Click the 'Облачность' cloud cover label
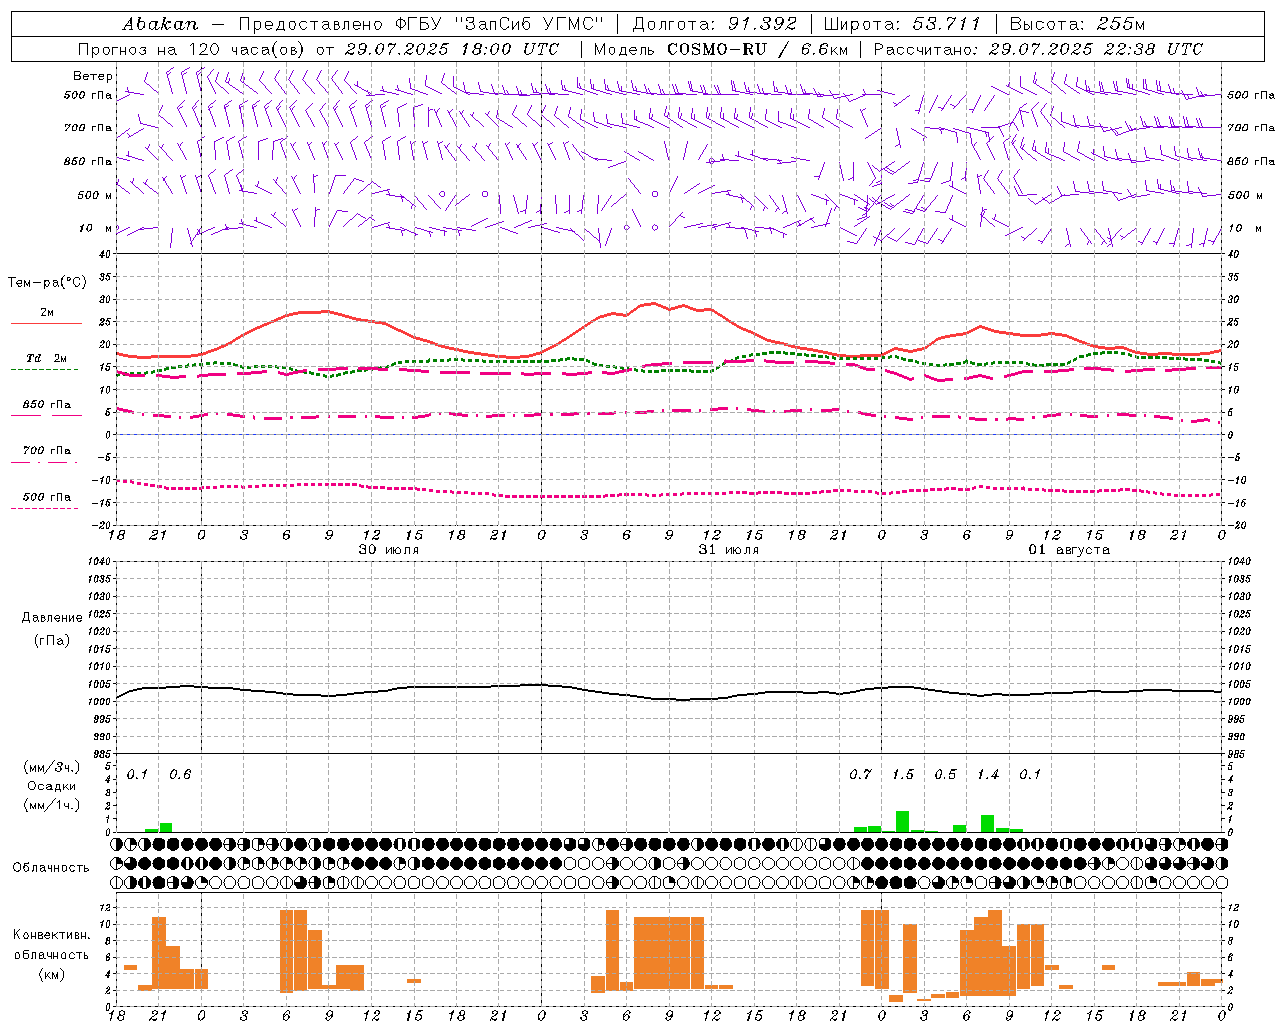The height and width of the screenshot is (1024, 1280). click(51, 867)
